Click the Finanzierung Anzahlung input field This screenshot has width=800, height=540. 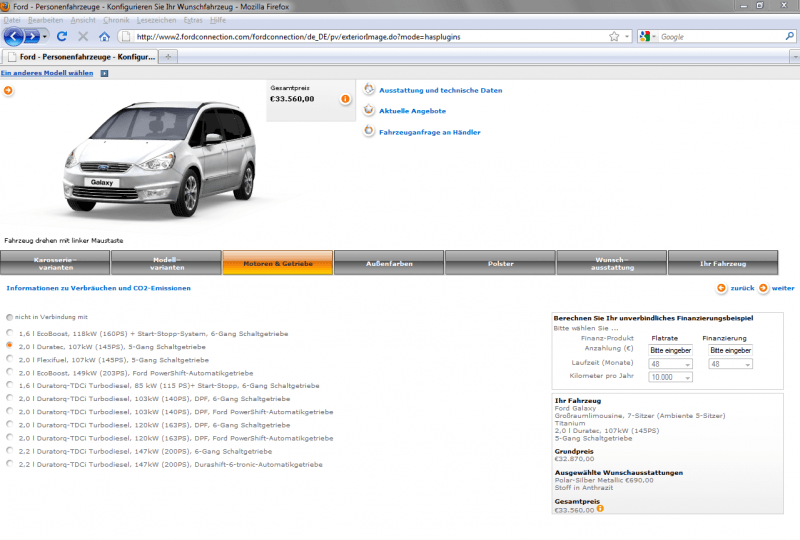(730, 351)
